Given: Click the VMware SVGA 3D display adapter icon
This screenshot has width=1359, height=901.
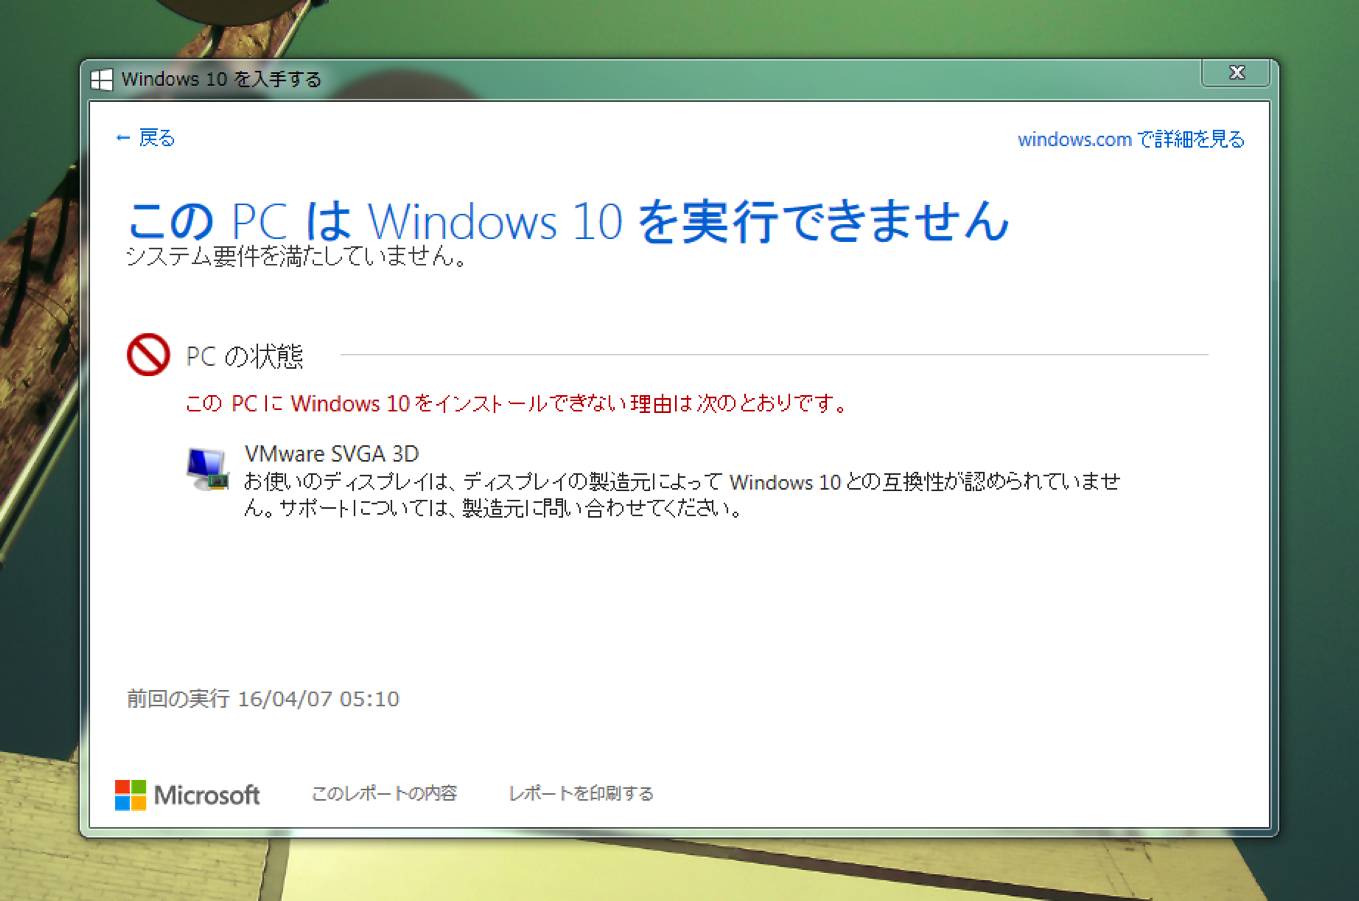Looking at the screenshot, I should [208, 468].
